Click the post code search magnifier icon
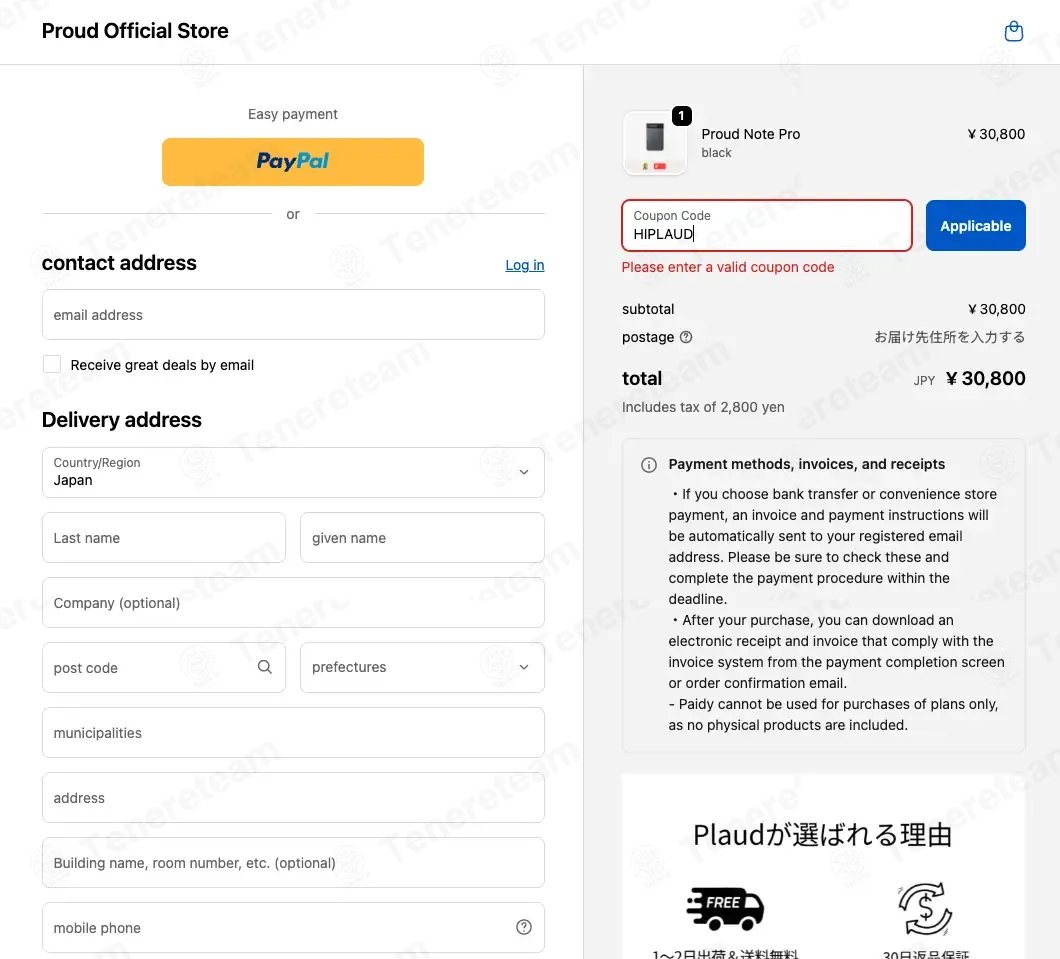1060x959 pixels. (264, 667)
